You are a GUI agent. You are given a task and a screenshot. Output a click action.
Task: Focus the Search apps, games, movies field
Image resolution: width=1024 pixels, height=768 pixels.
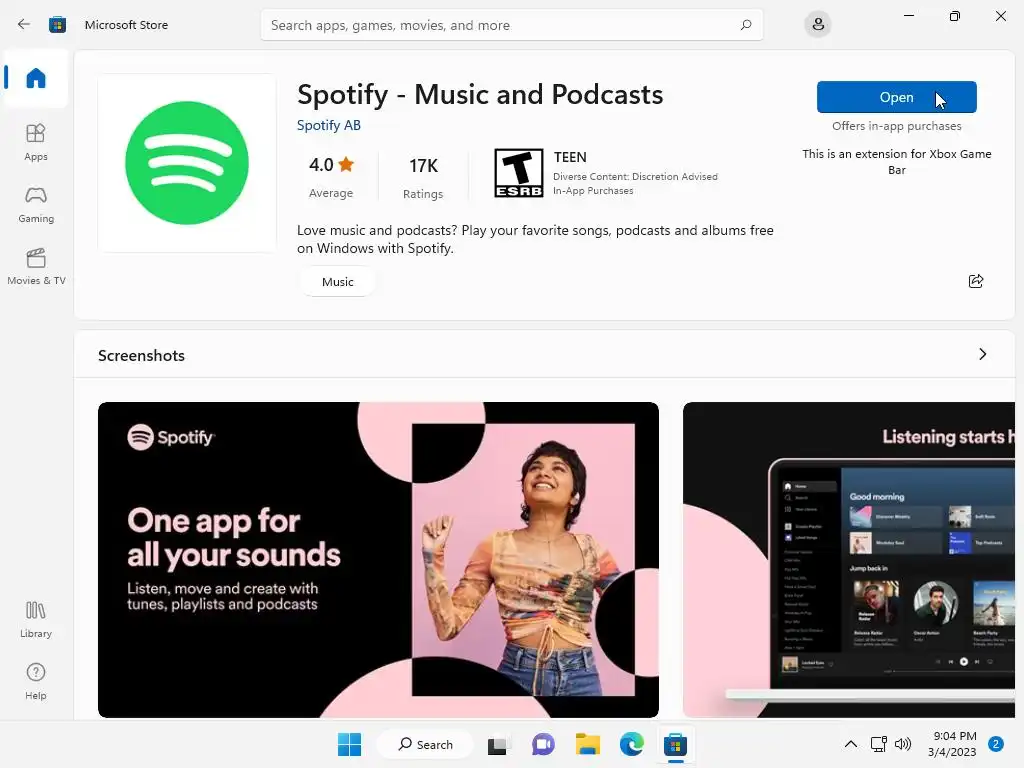click(x=511, y=25)
